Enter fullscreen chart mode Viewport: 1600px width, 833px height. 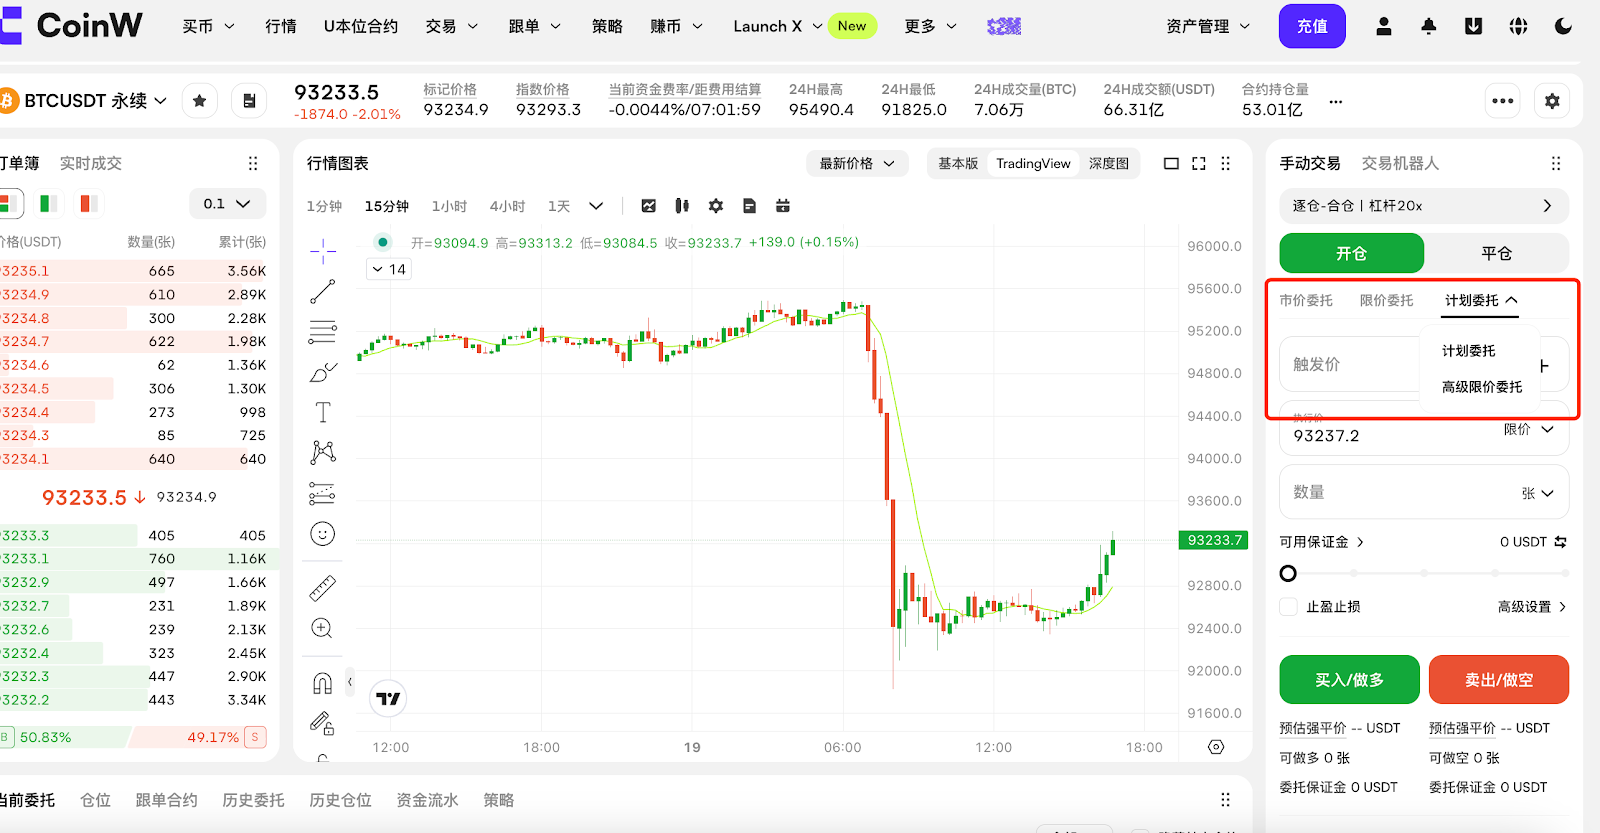pos(1199,163)
